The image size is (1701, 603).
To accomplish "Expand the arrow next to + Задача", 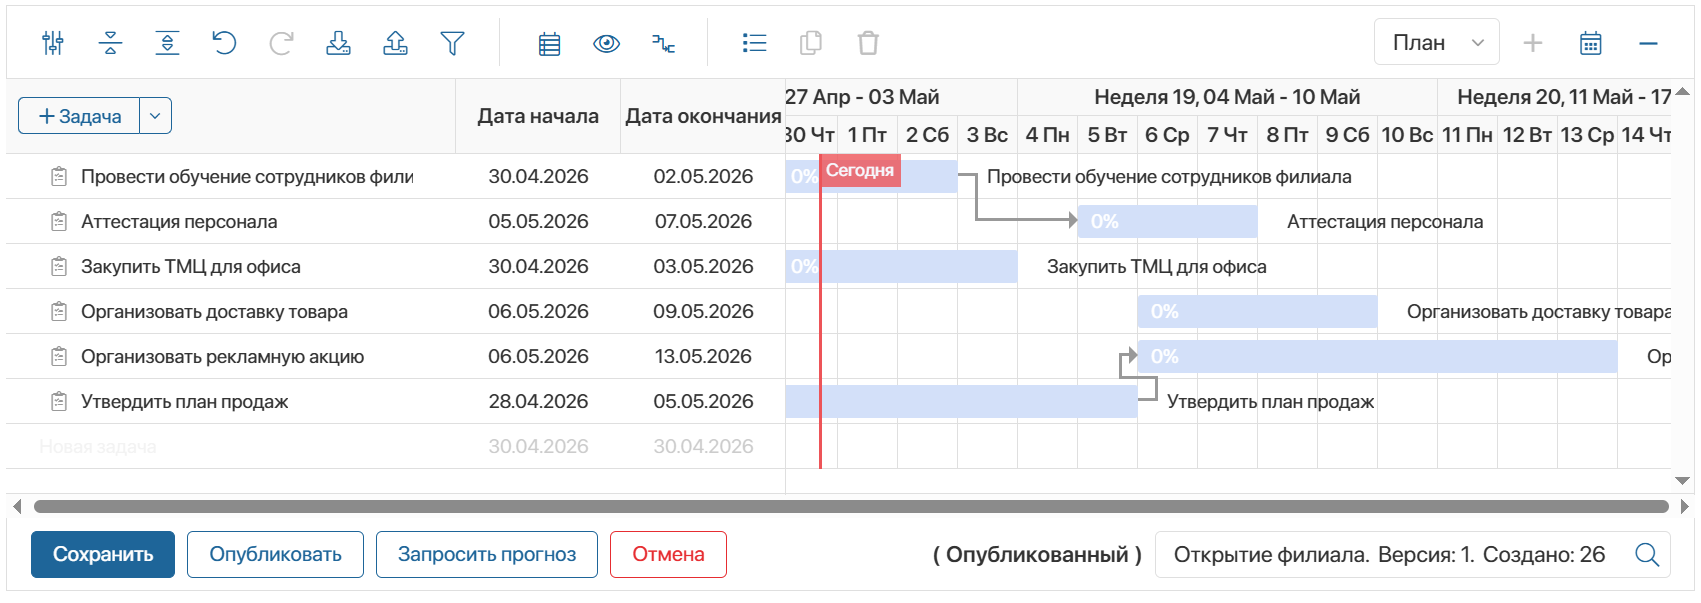I will pyautogui.click(x=156, y=116).
